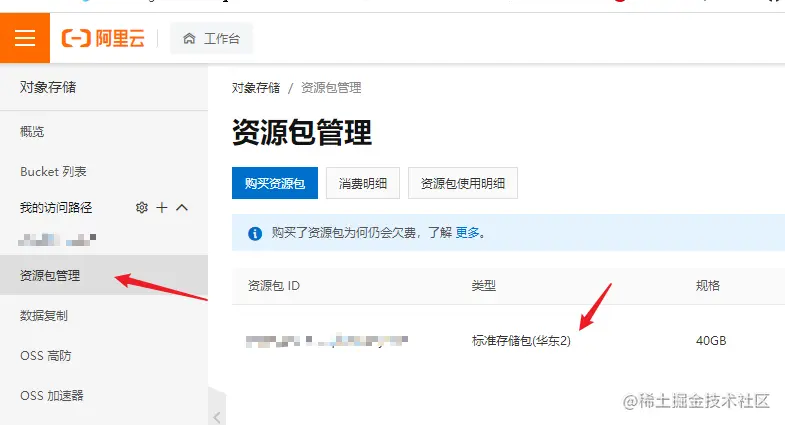Collapse 我的访问路径 section with chevron
This screenshot has width=785, height=425.
(182, 207)
